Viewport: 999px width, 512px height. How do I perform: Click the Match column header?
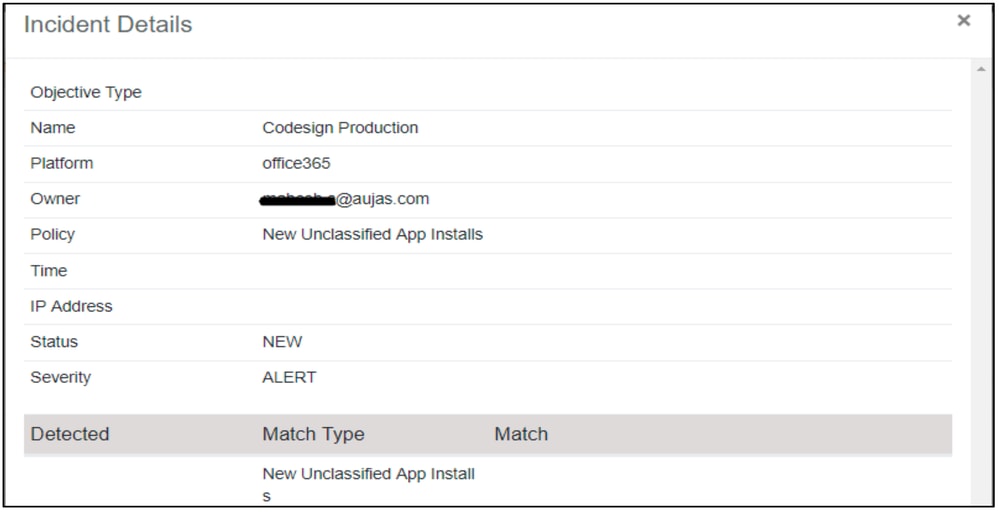pyautogui.click(x=521, y=434)
